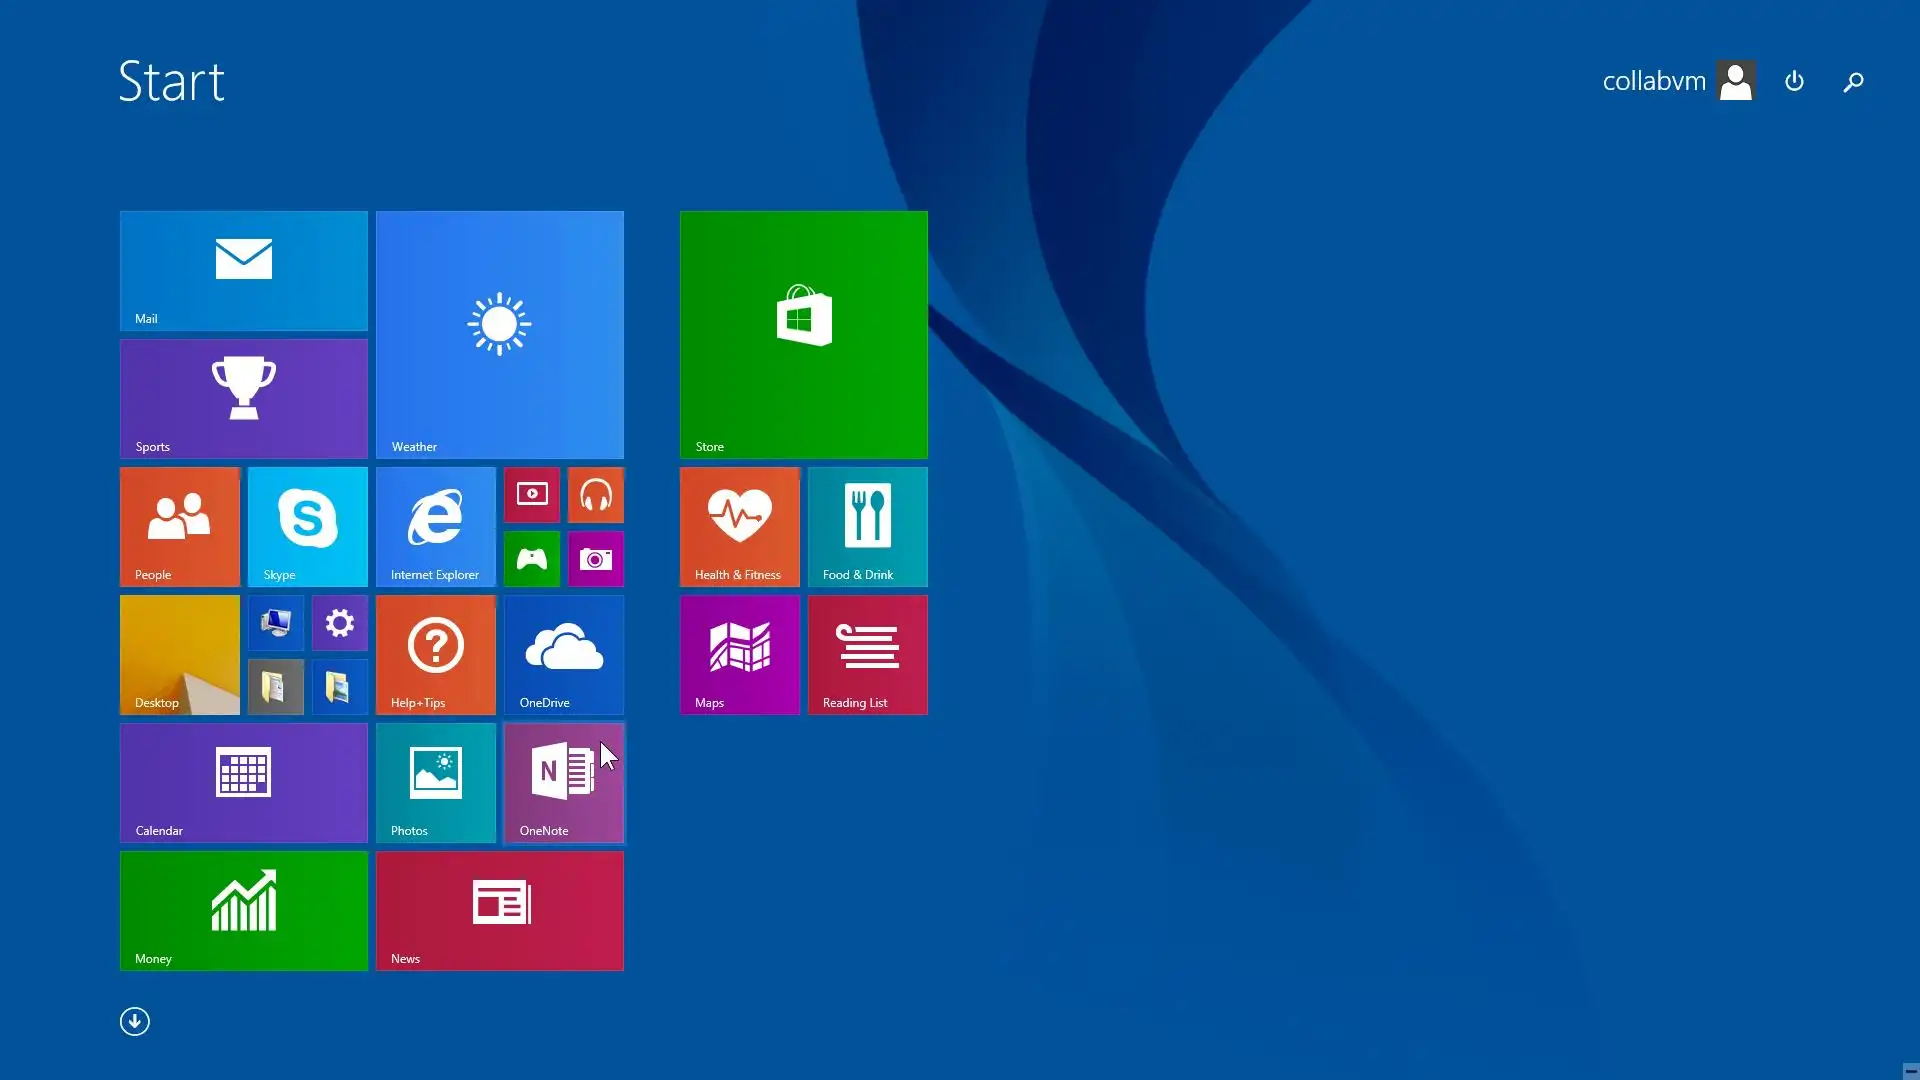Open the Mail tile
The image size is (1920, 1080).
point(243,270)
